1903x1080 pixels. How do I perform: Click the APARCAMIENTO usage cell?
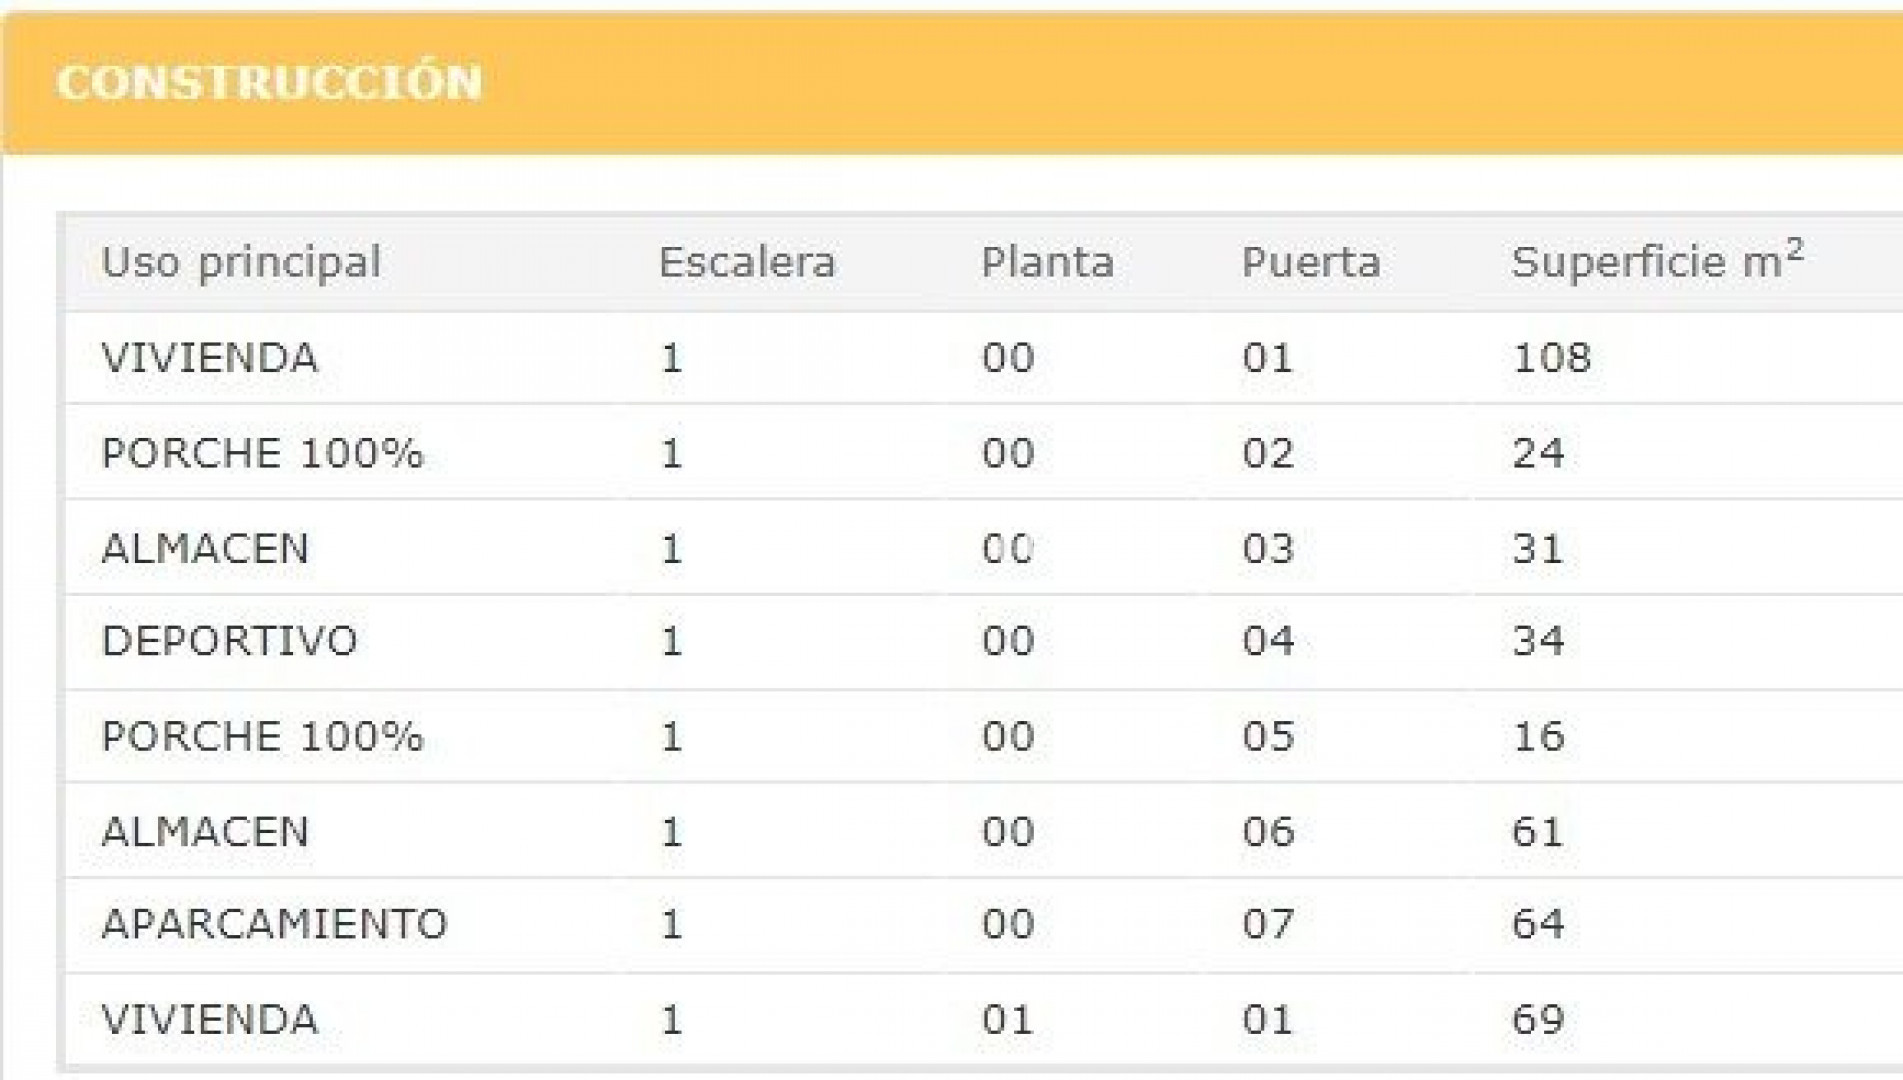pyautogui.click(x=274, y=924)
